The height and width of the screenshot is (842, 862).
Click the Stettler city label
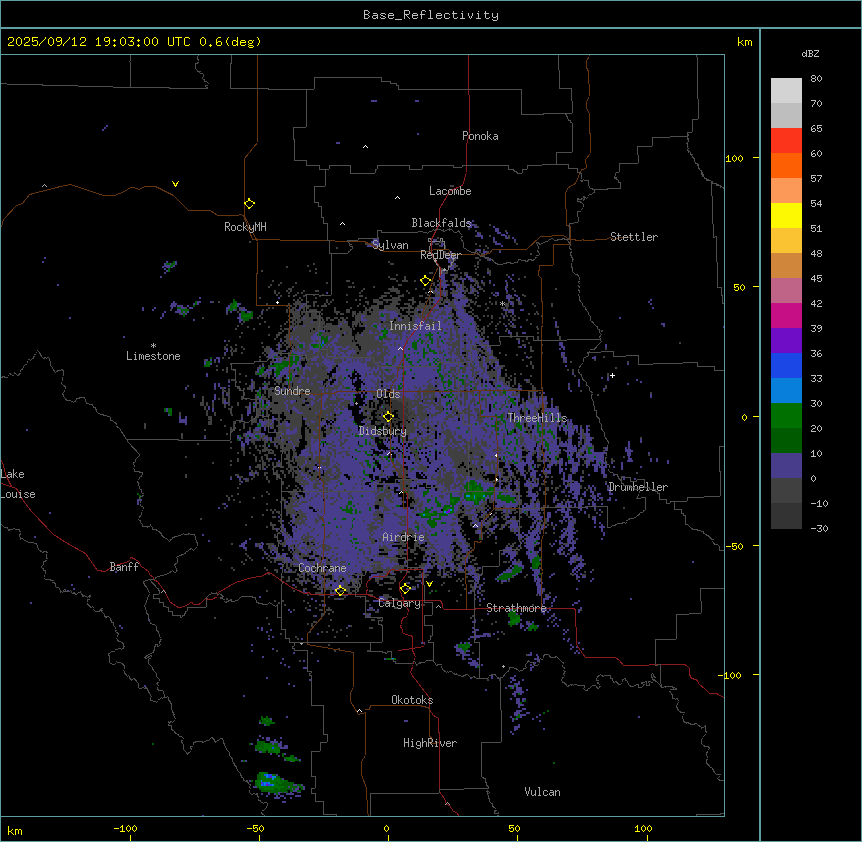634,237
